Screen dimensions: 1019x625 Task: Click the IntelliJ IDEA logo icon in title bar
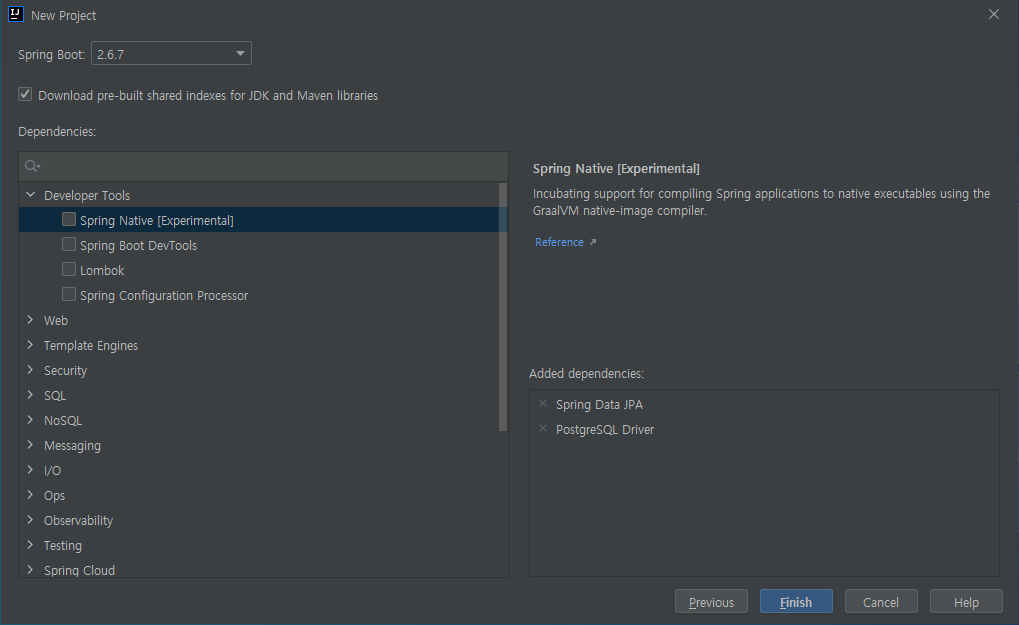pos(16,14)
